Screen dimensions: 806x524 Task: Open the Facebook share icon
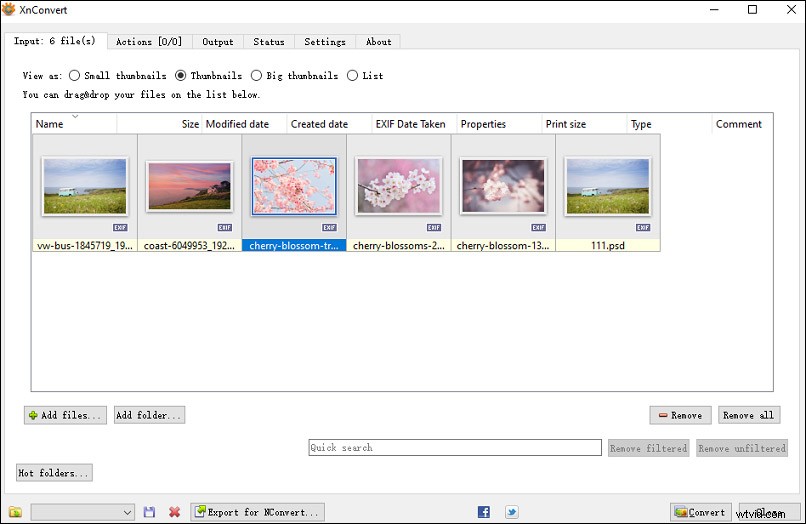click(484, 512)
